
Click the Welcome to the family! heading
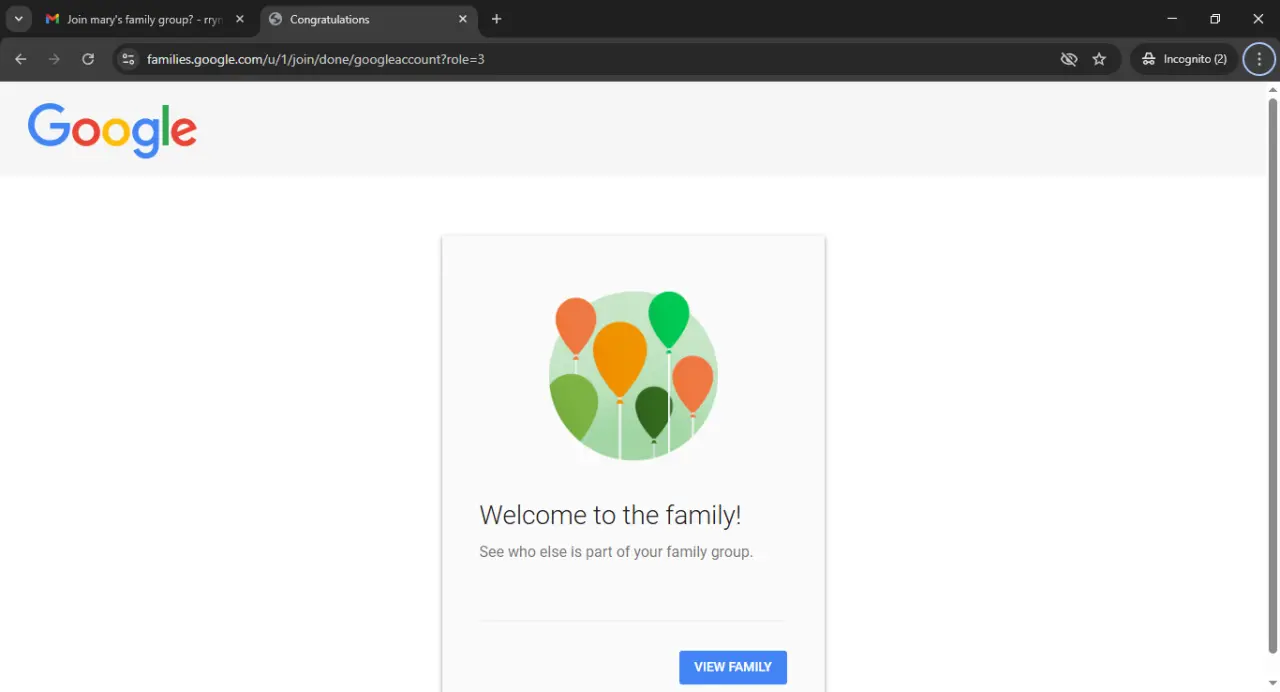coord(610,515)
